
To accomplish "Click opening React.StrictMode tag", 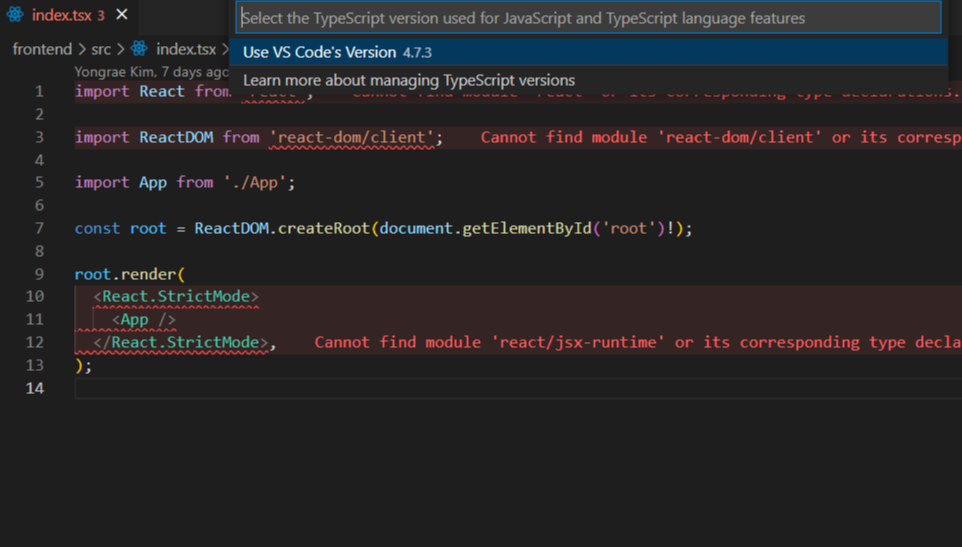I will coord(176,297).
